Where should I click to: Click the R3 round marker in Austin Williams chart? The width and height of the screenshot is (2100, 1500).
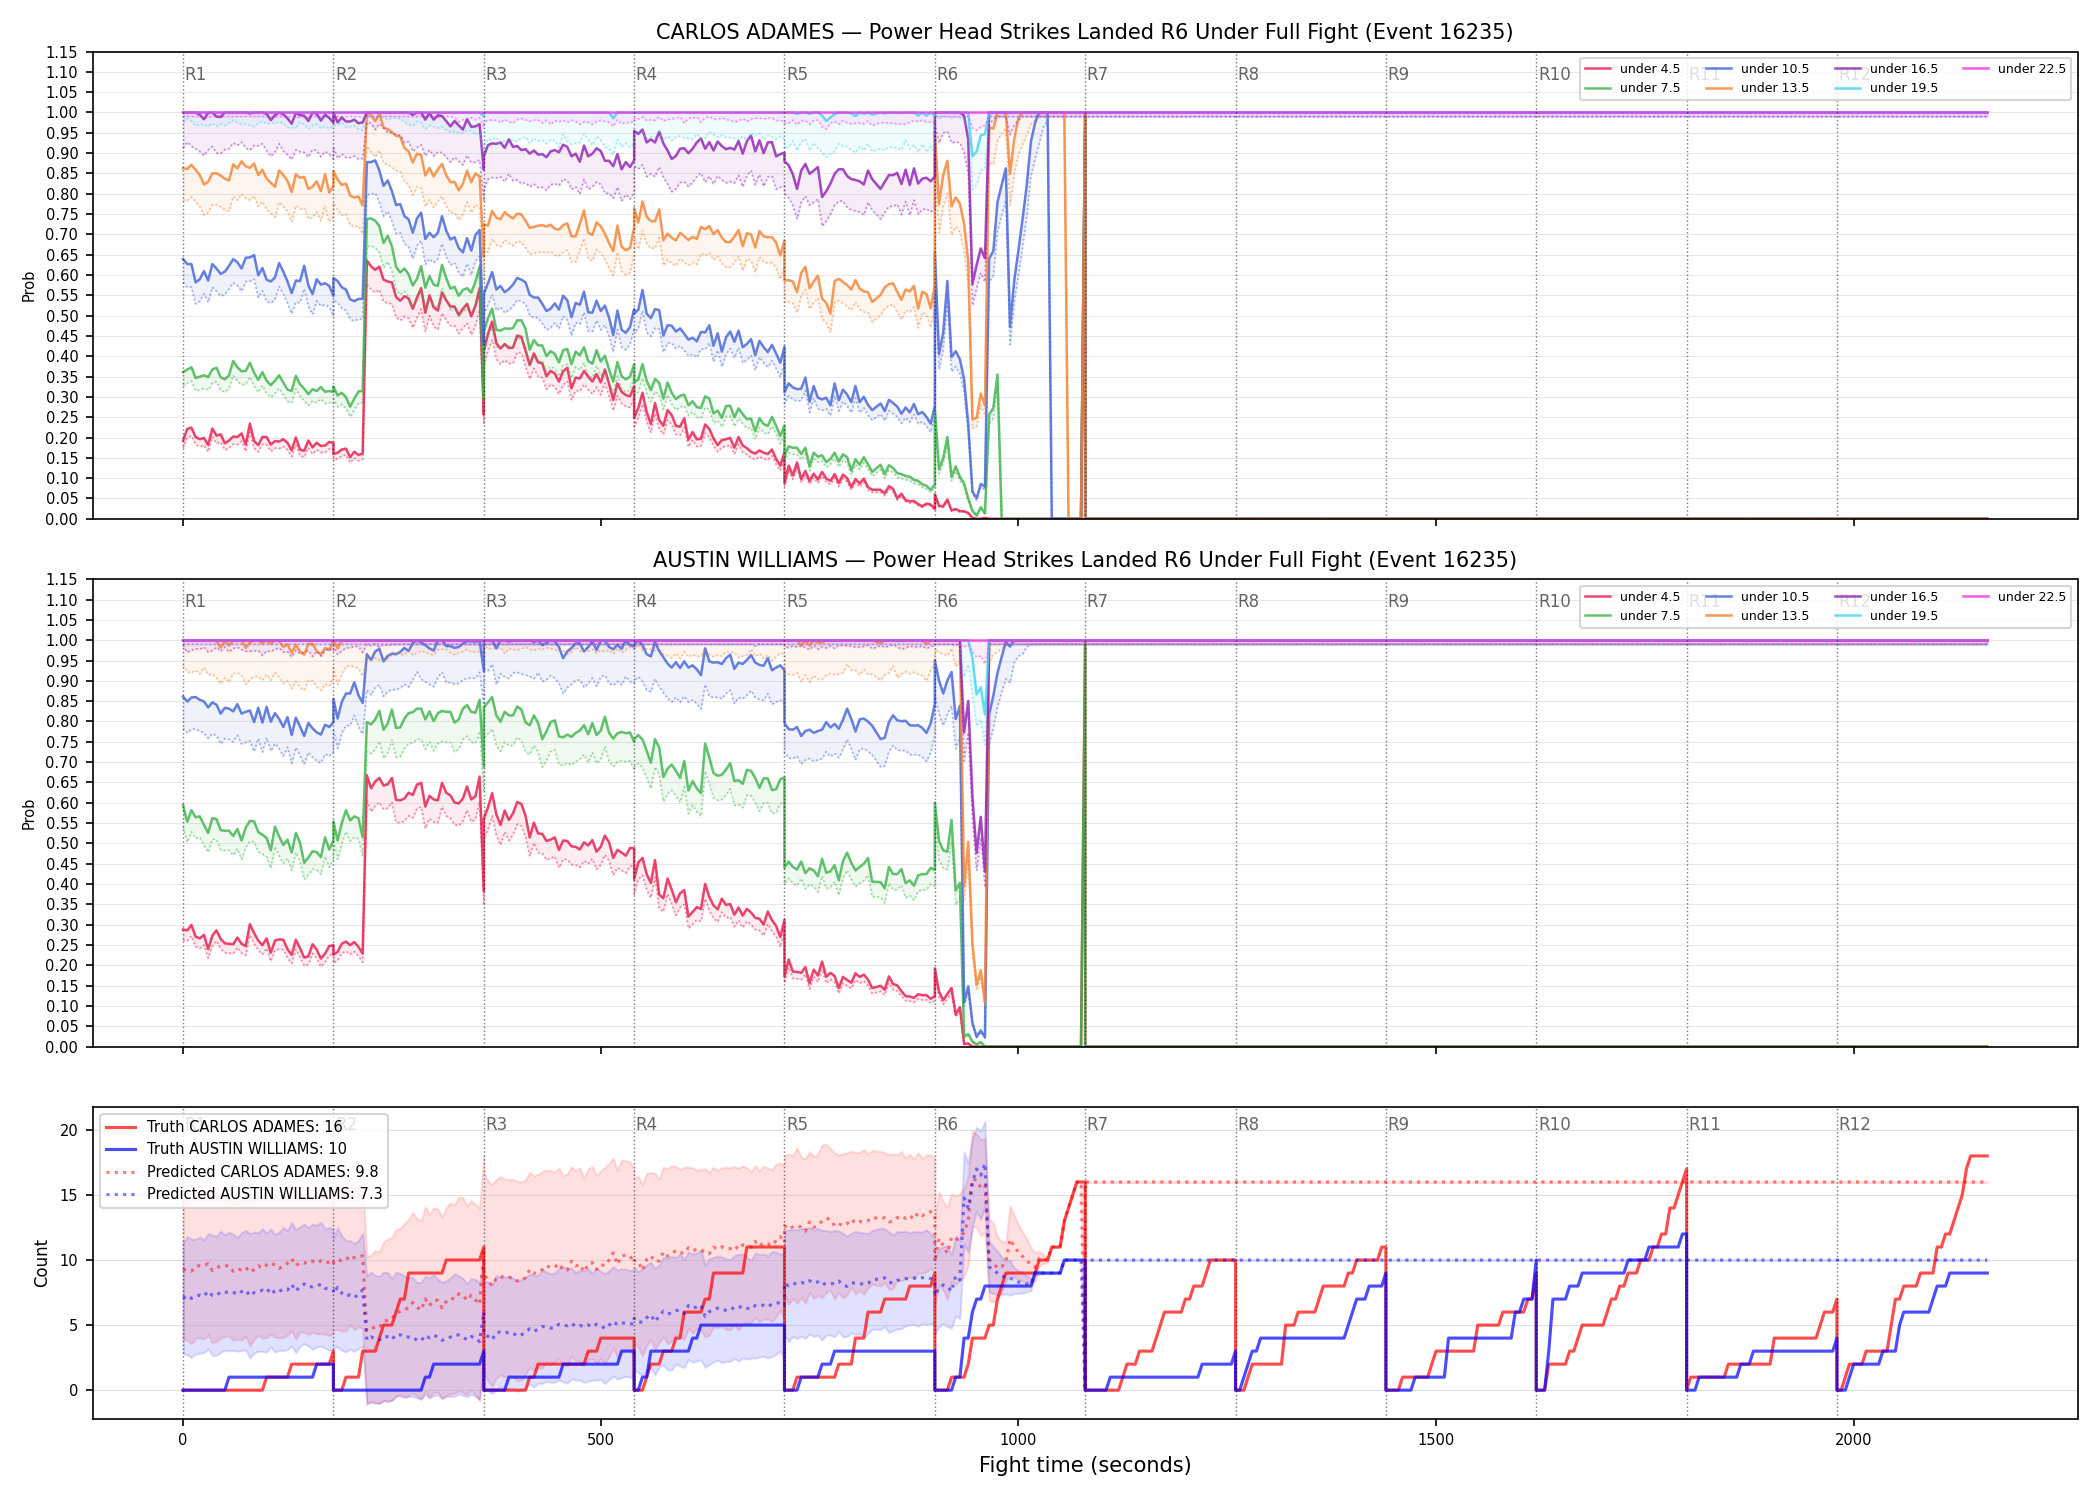tap(496, 601)
